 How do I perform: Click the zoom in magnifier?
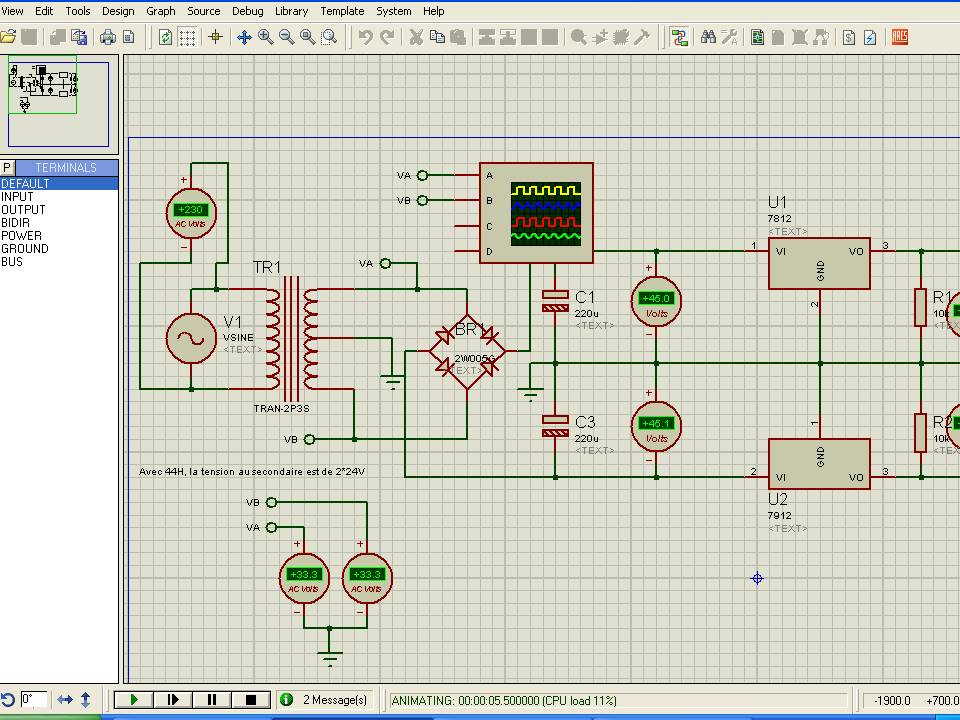pos(266,37)
